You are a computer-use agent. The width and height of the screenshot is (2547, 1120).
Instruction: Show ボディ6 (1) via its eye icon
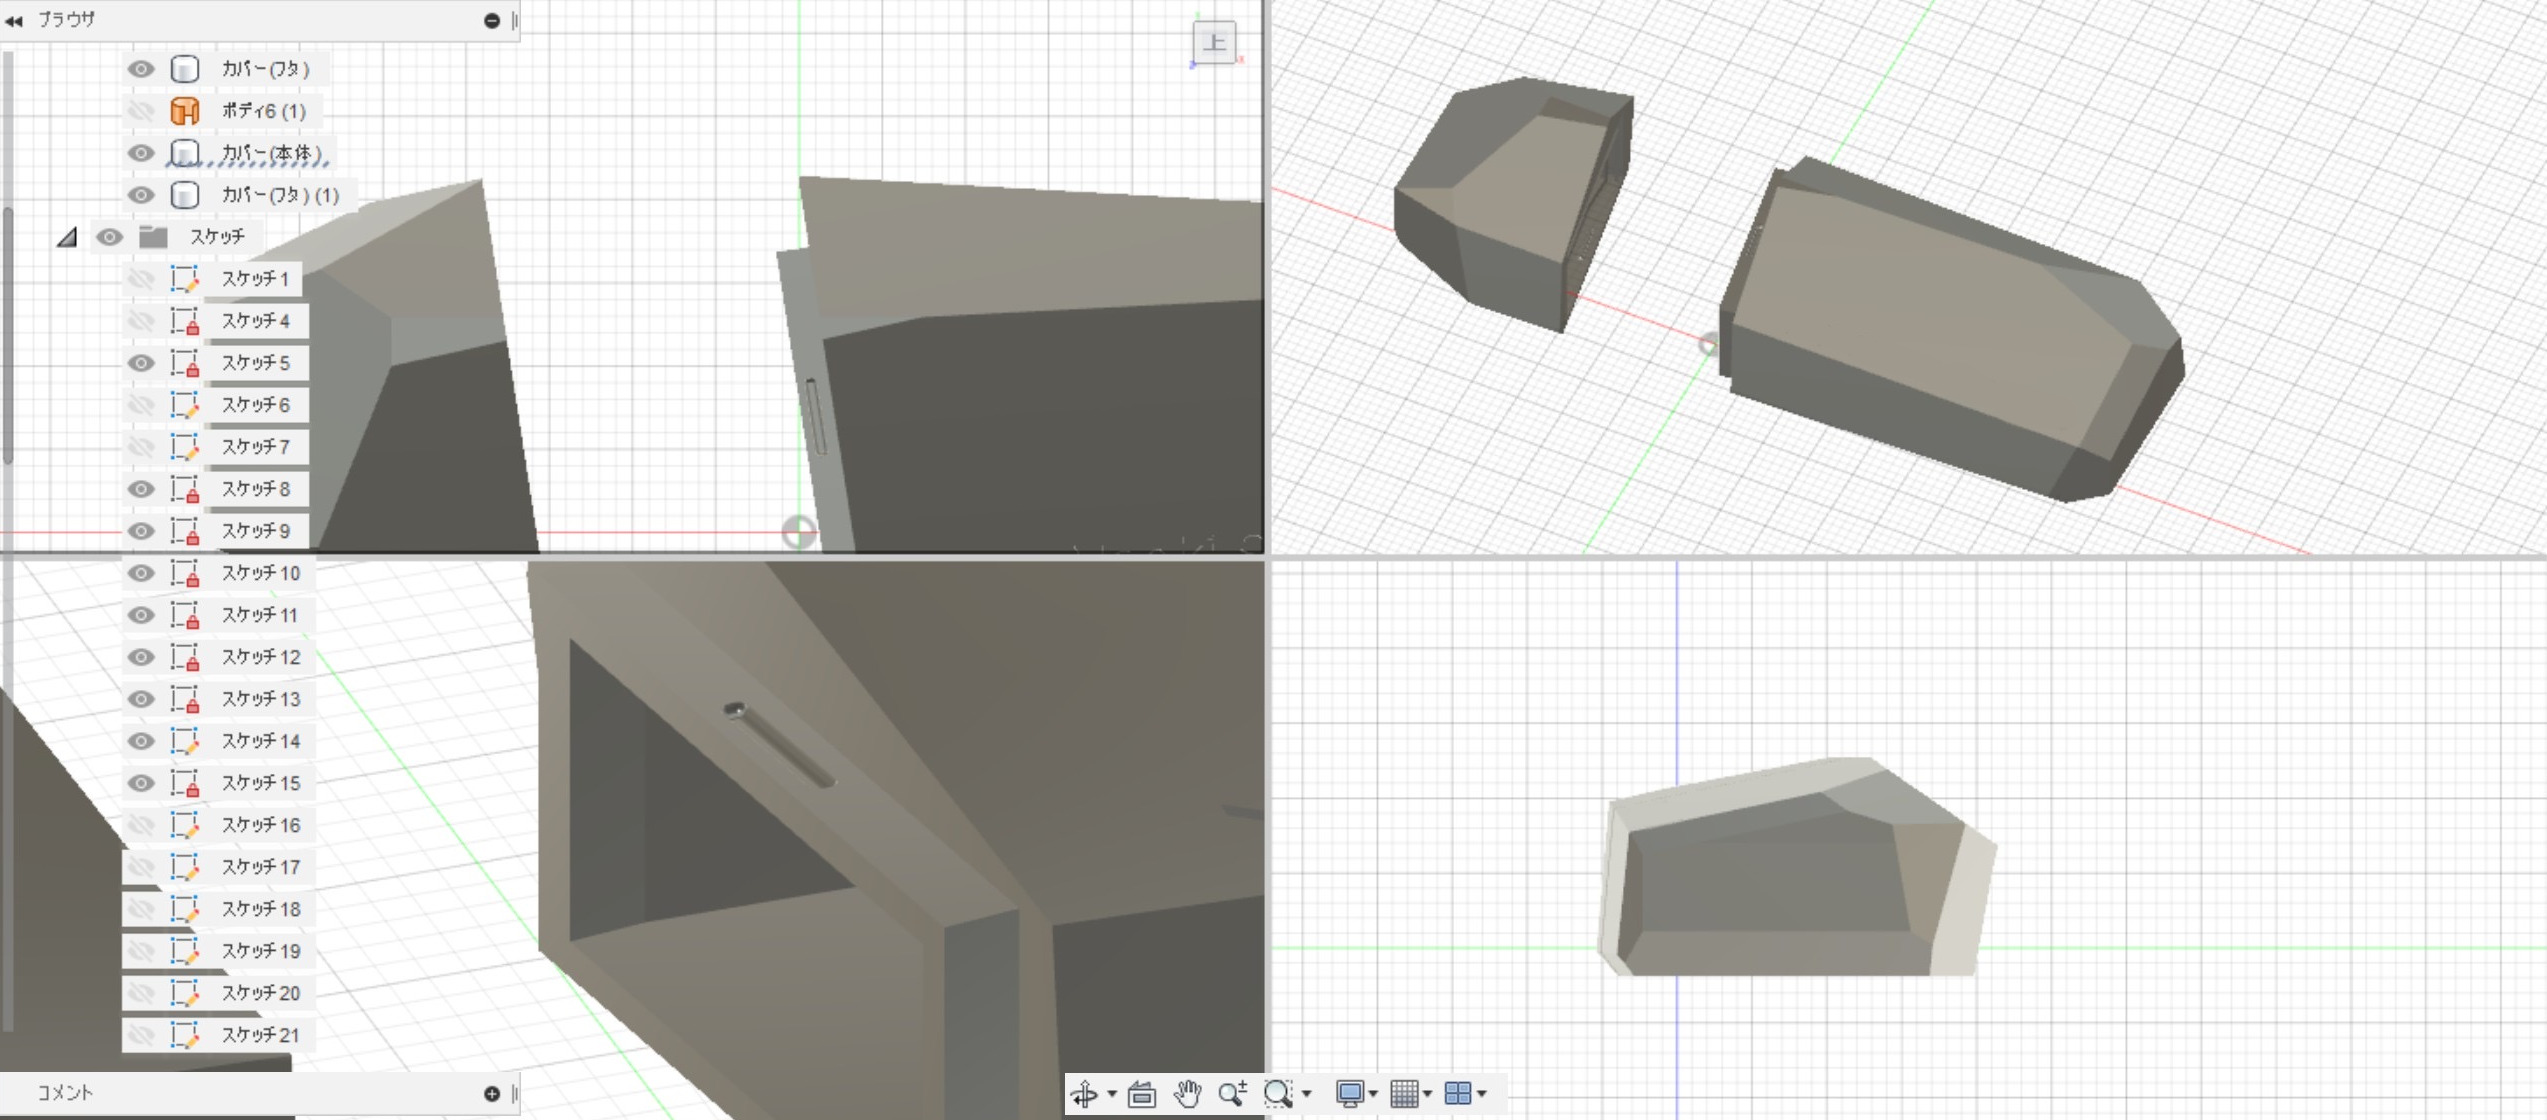tap(141, 111)
